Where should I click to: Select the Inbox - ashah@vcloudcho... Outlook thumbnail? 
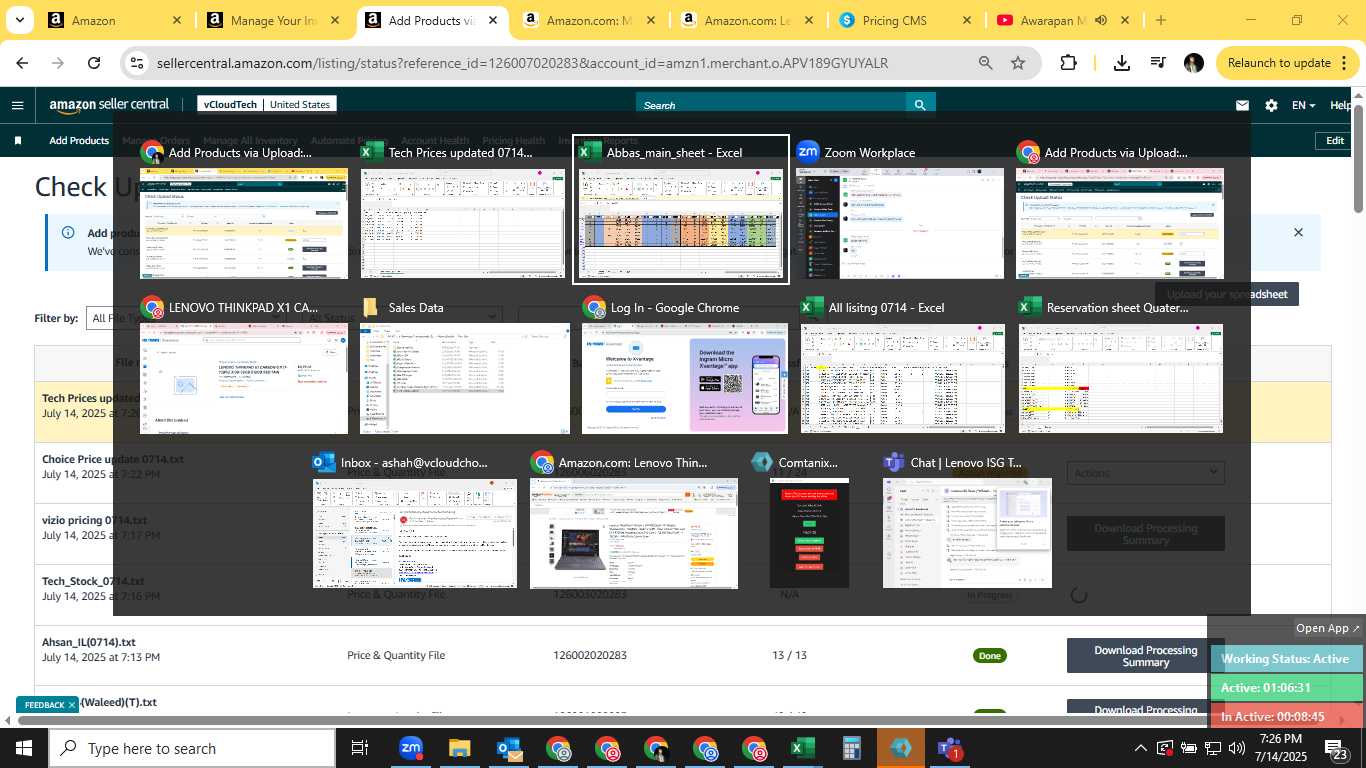[415, 520]
